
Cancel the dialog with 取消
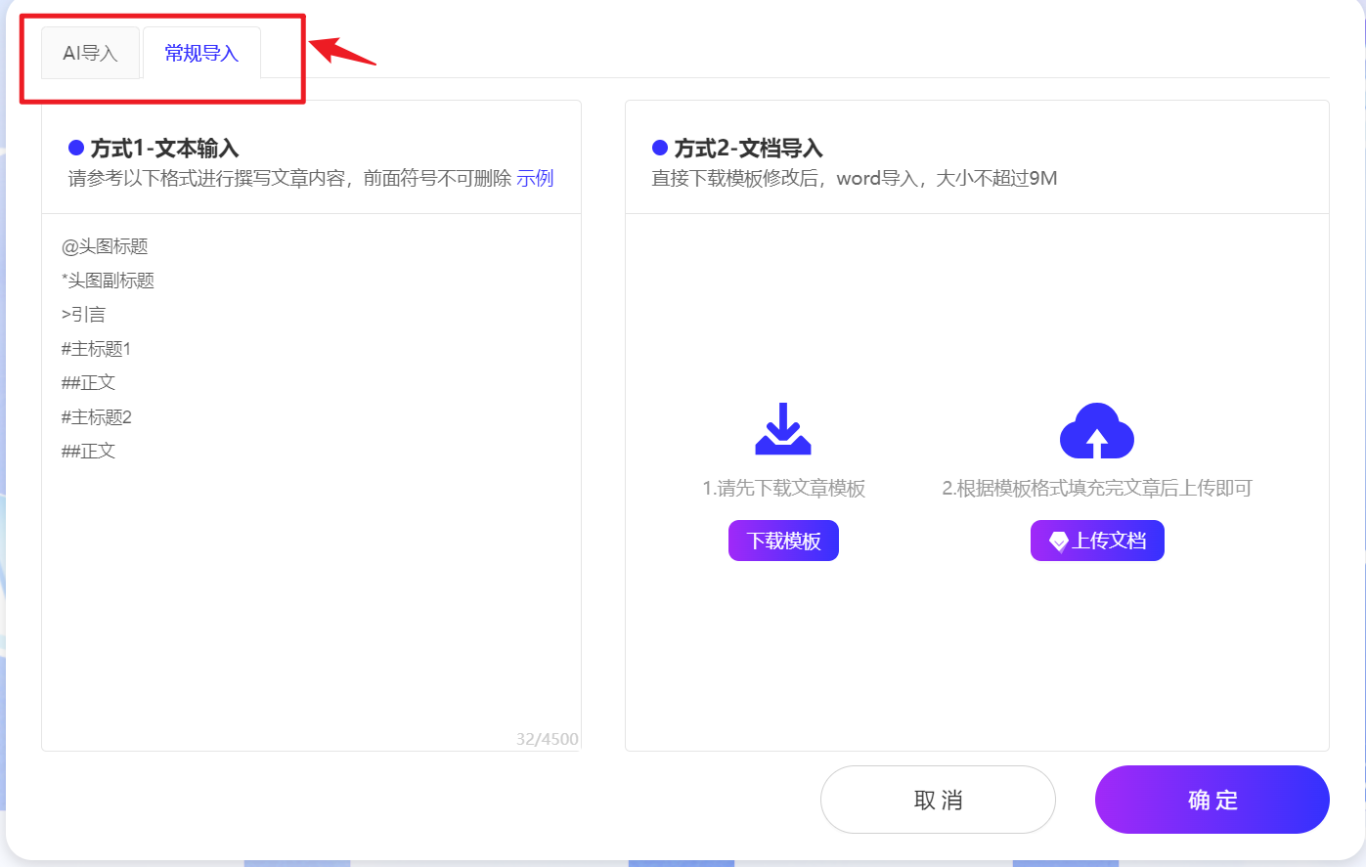coord(937,800)
